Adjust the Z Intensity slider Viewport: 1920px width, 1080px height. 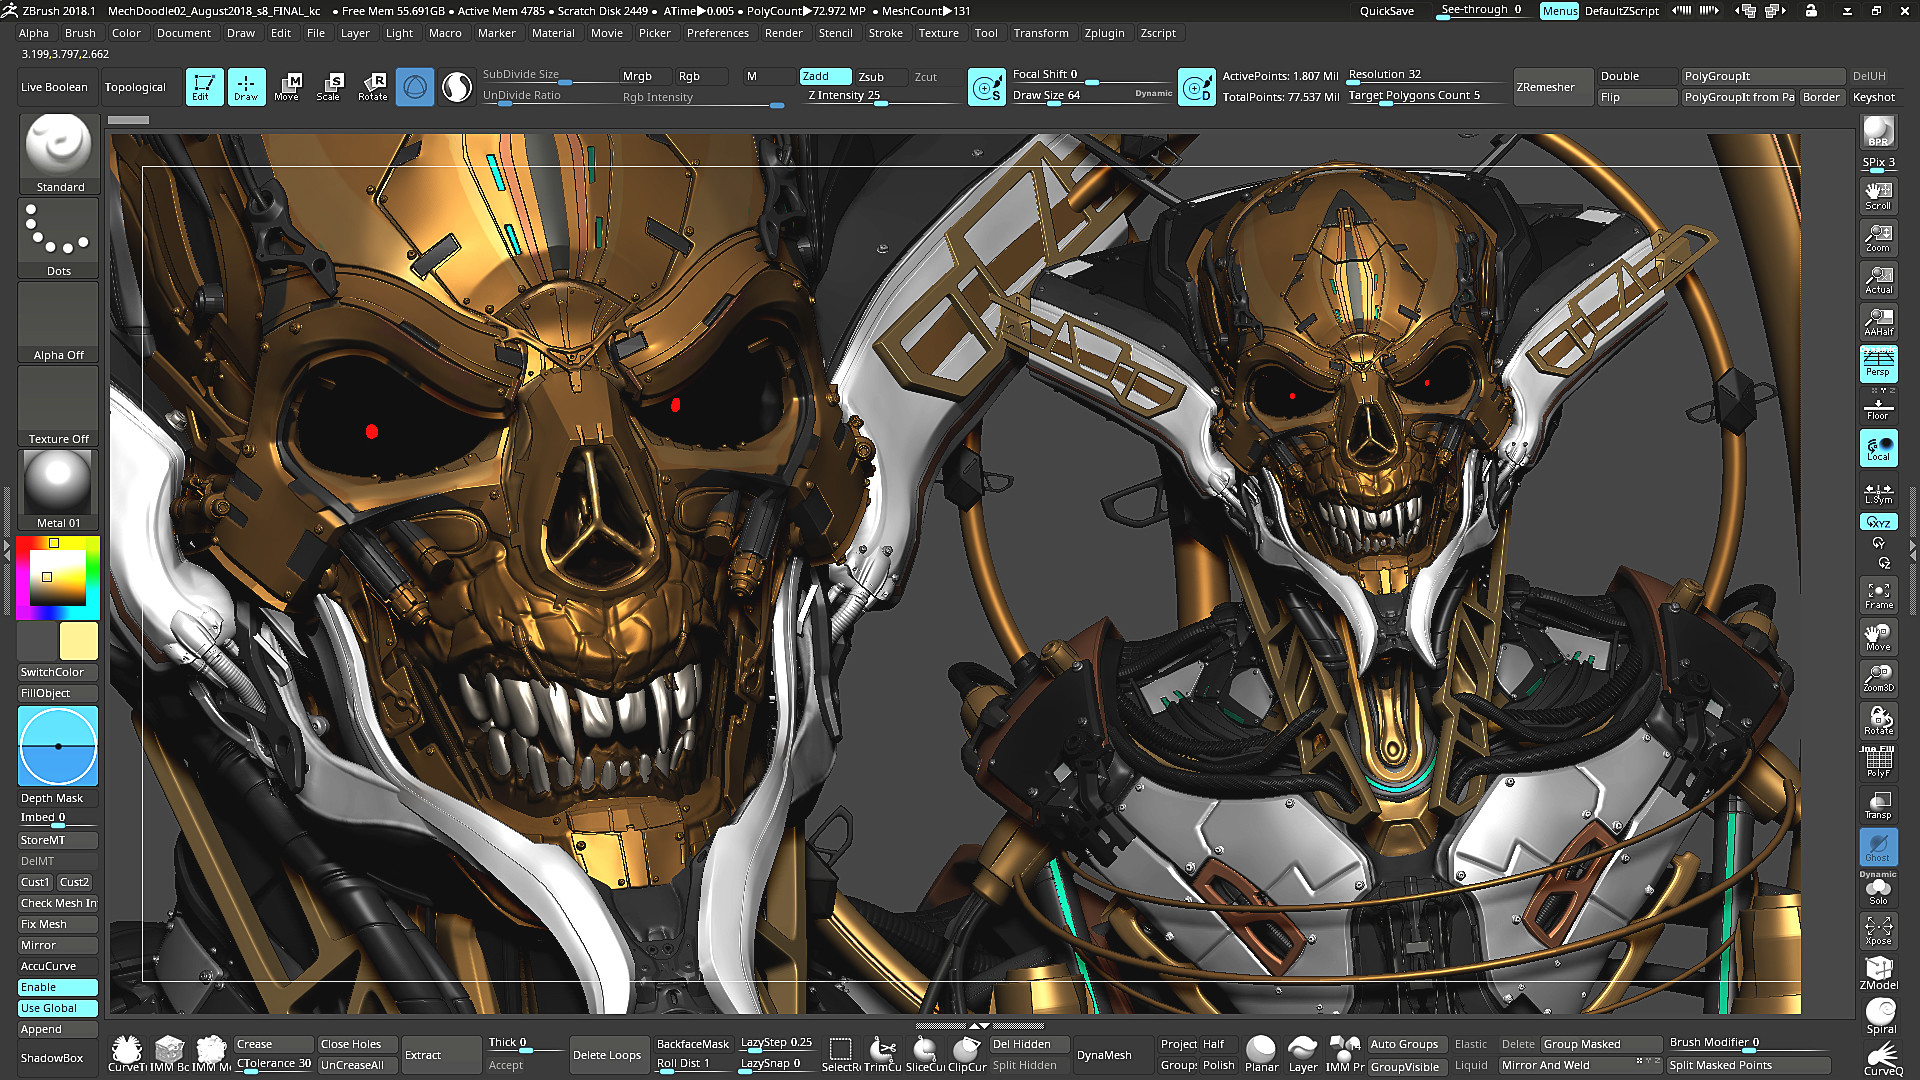click(x=881, y=97)
